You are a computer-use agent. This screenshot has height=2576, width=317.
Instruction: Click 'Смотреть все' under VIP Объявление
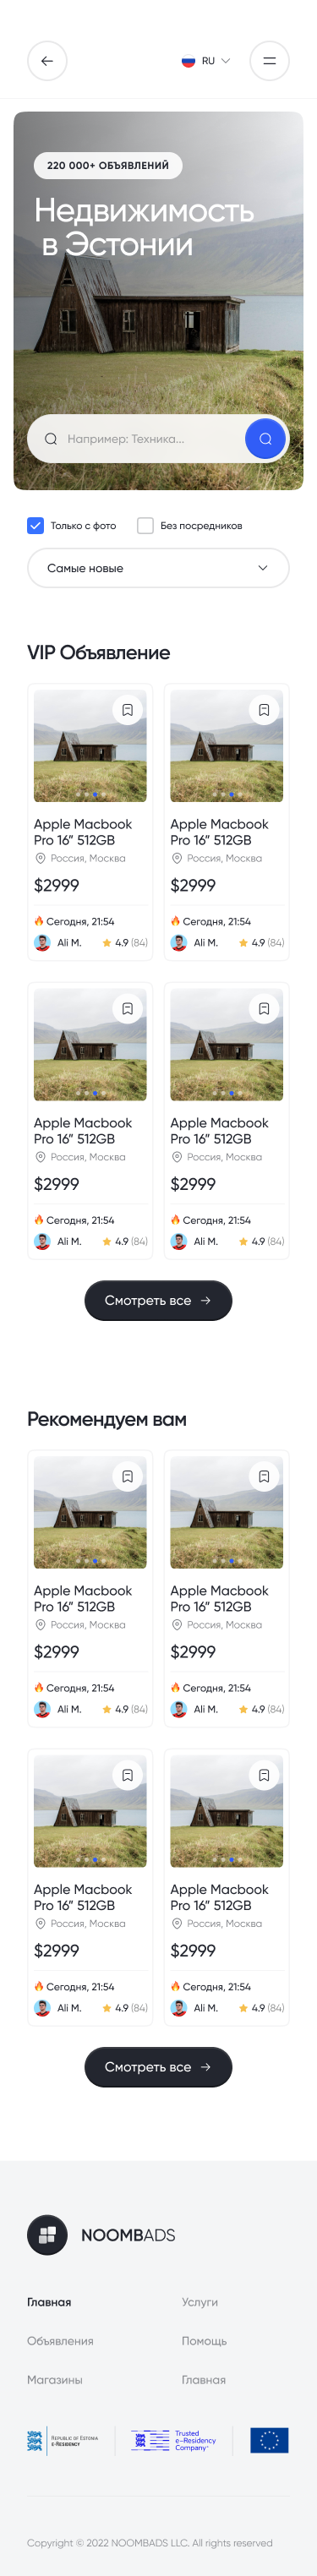(158, 1300)
